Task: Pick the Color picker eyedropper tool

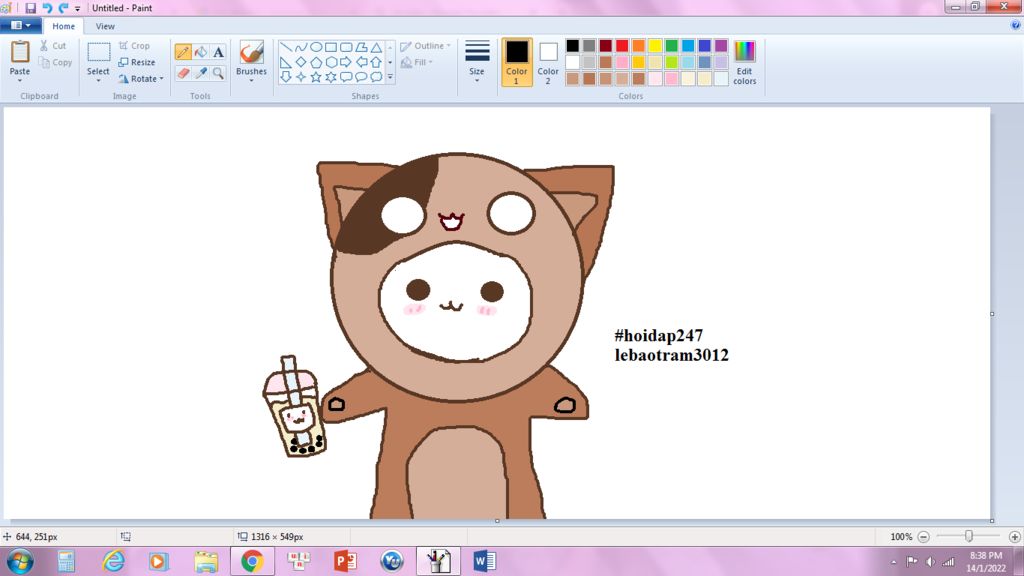Action: point(201,73)
